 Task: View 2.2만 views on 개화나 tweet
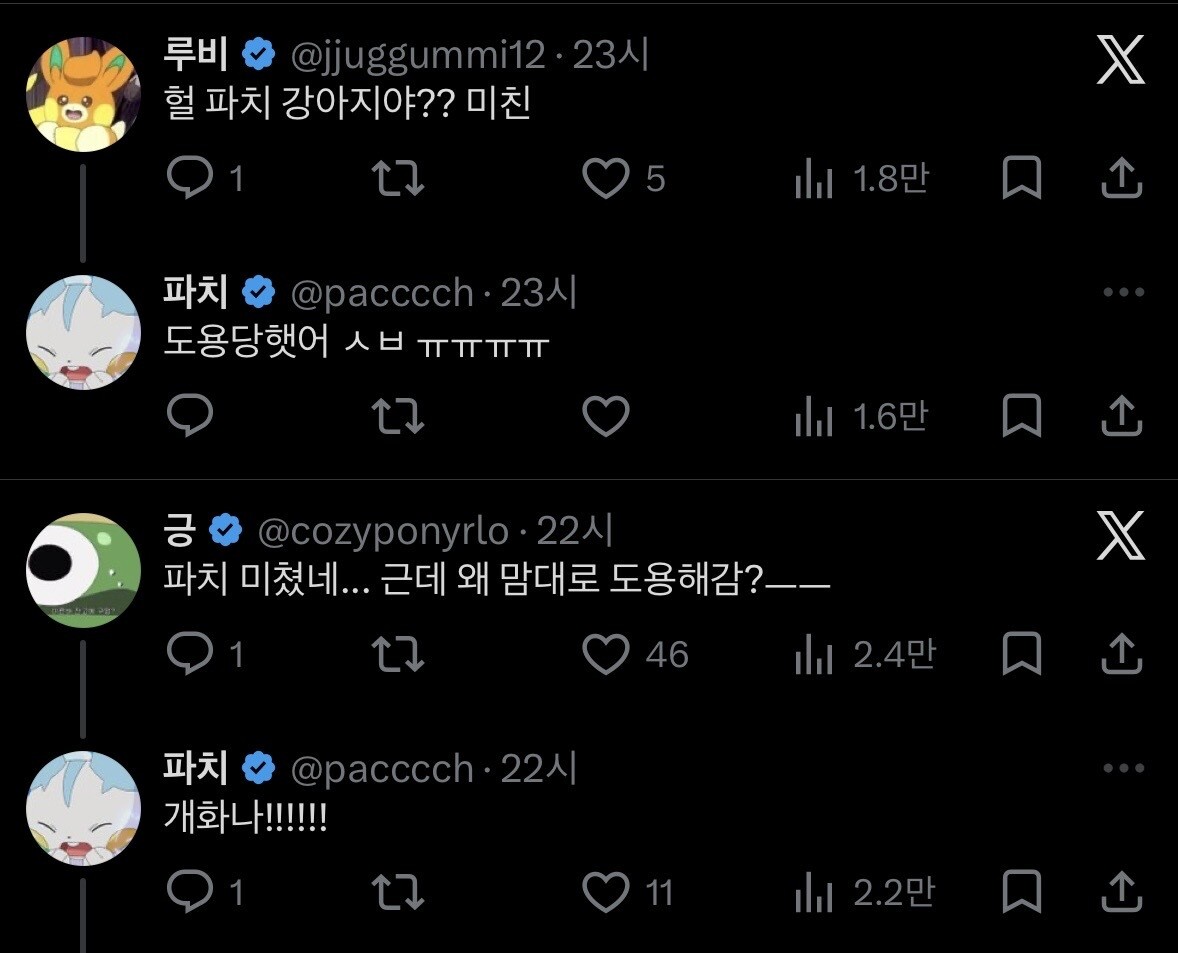(x=864, y=892)
